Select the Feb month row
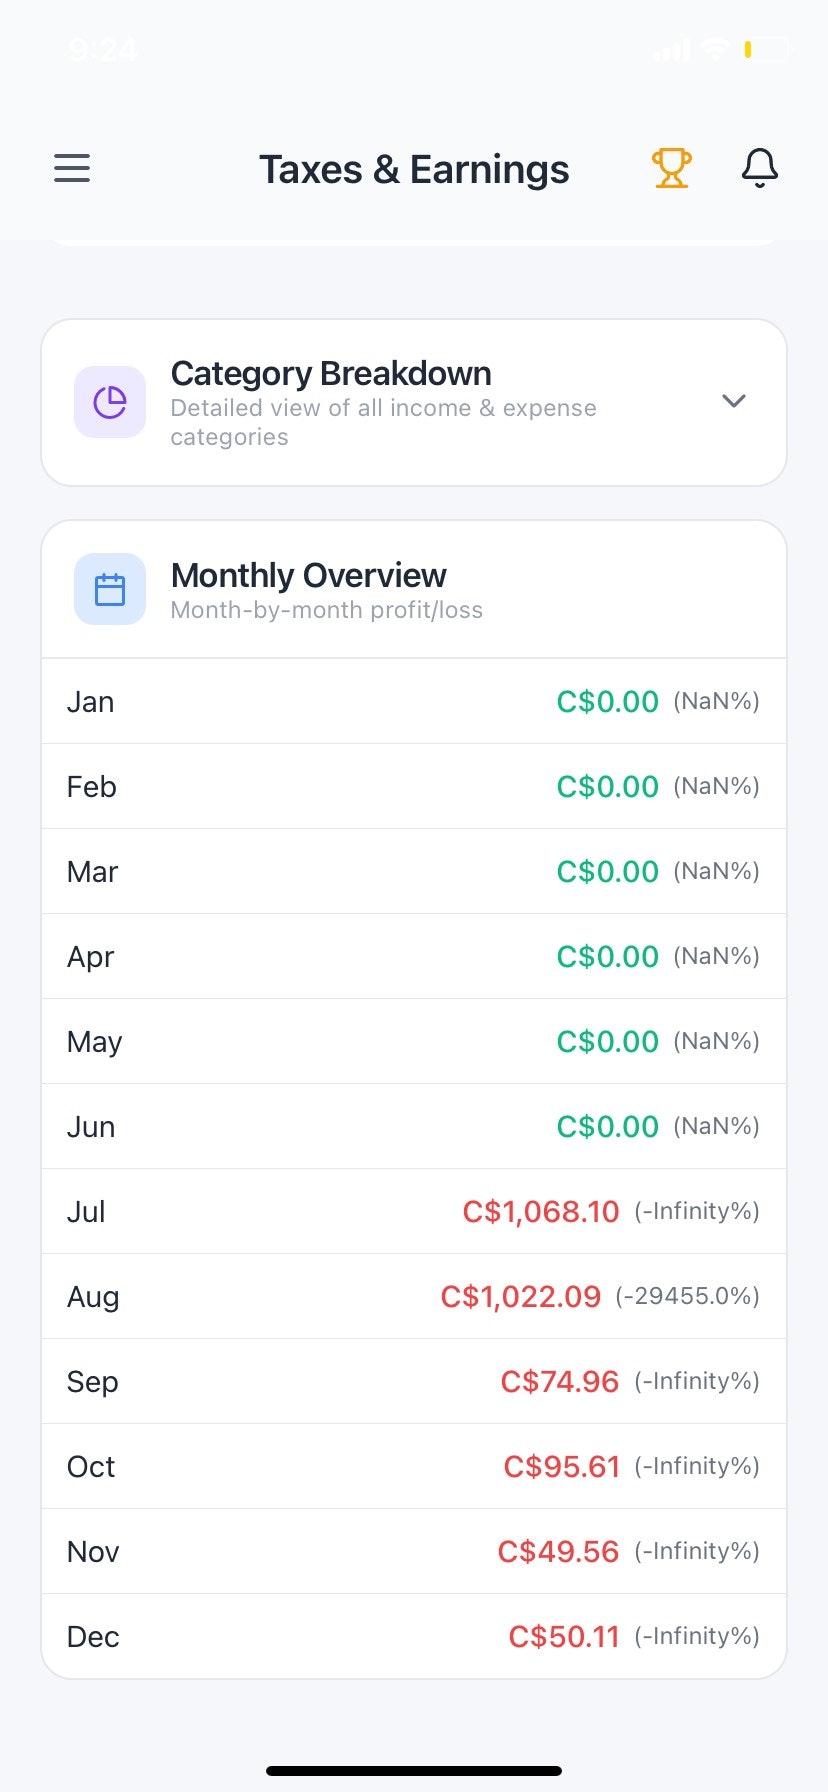This screenshot has width=828, height=1792. (x=414, y=786)
